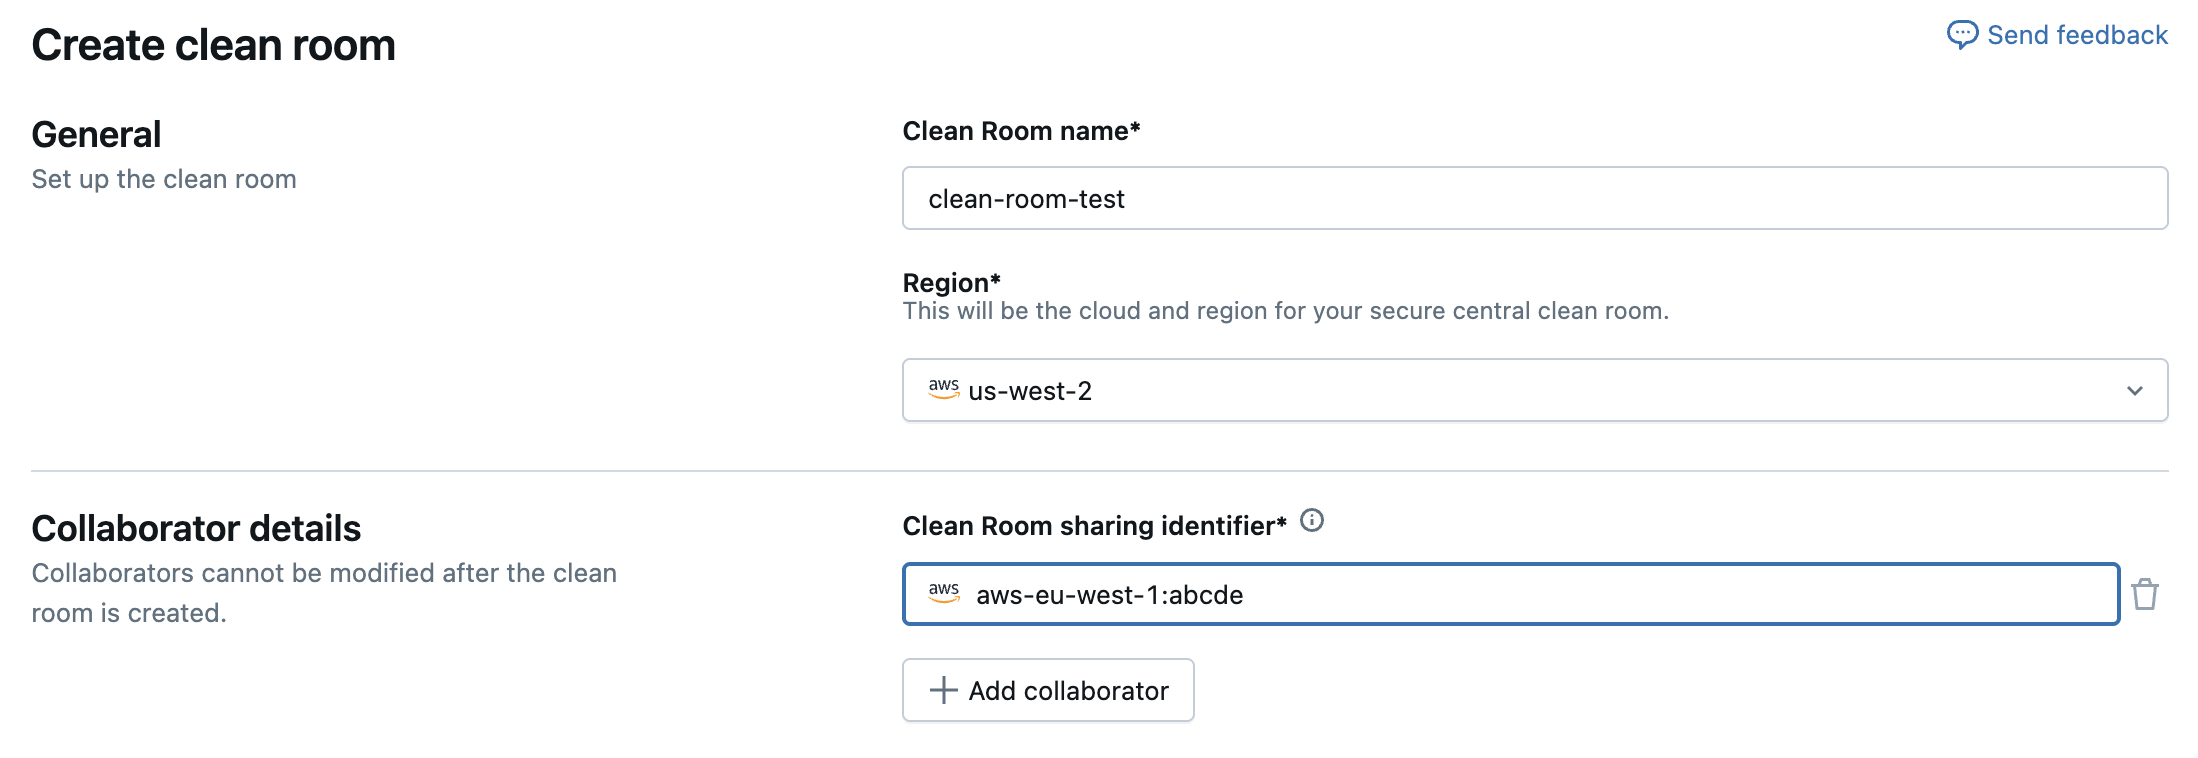Expand the Region dropdown chevron arrow
The width and height of the screenshot is (2198, 758).
2134,391
